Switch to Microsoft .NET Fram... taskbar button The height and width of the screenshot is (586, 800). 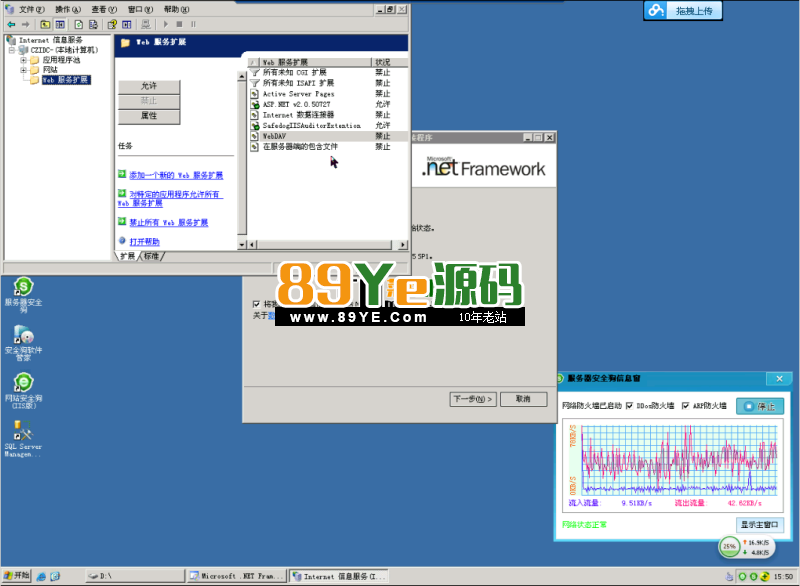(236, 576)
